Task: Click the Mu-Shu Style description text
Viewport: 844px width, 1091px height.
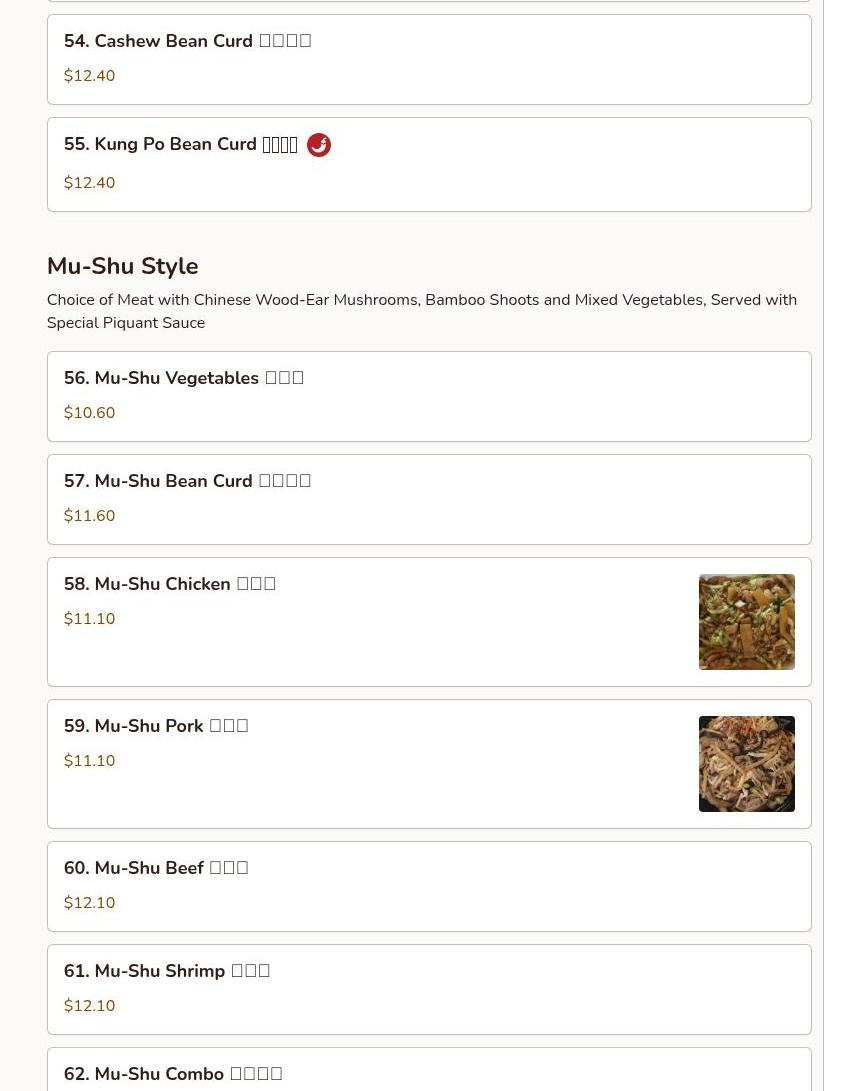Action: pyautogui.click(x=422, y=311)
